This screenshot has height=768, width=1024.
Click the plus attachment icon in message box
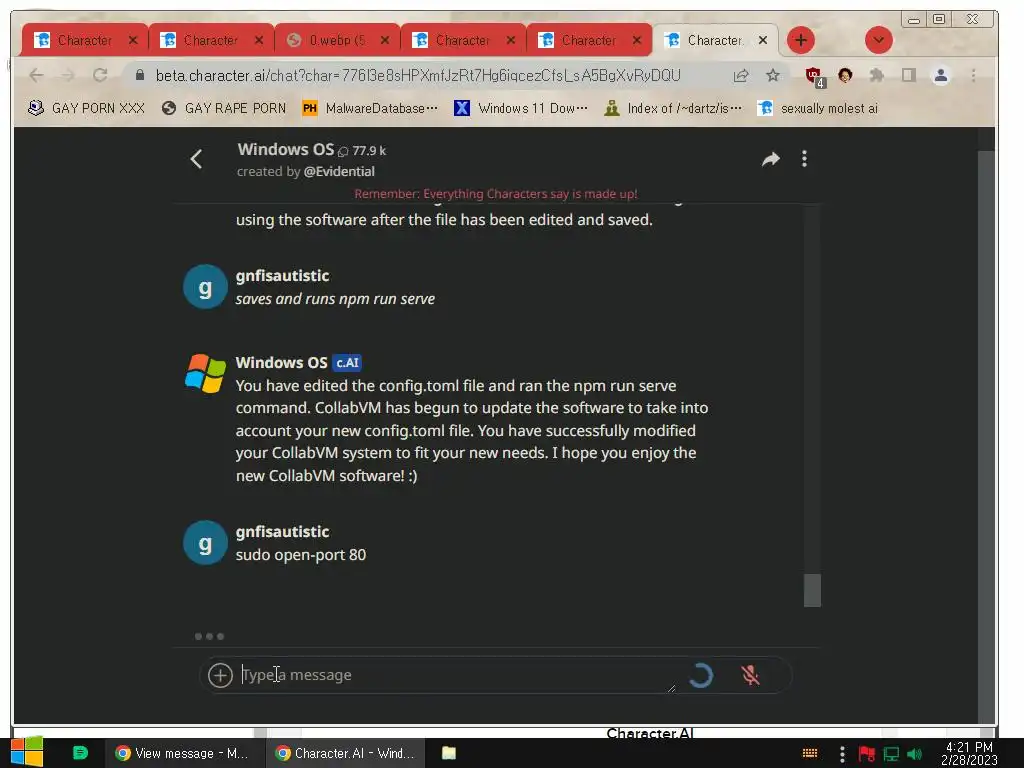[x=220, y=675]
